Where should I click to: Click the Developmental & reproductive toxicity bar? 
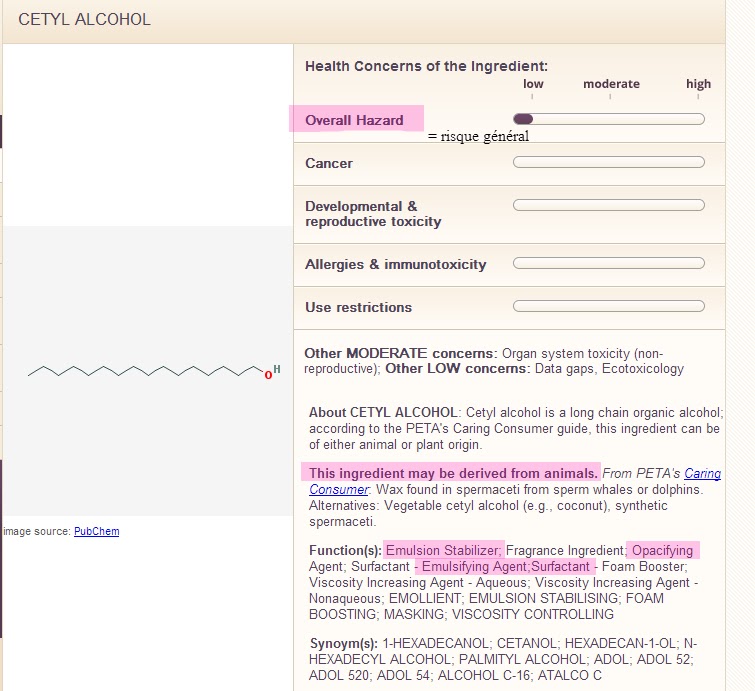(608, 205)
